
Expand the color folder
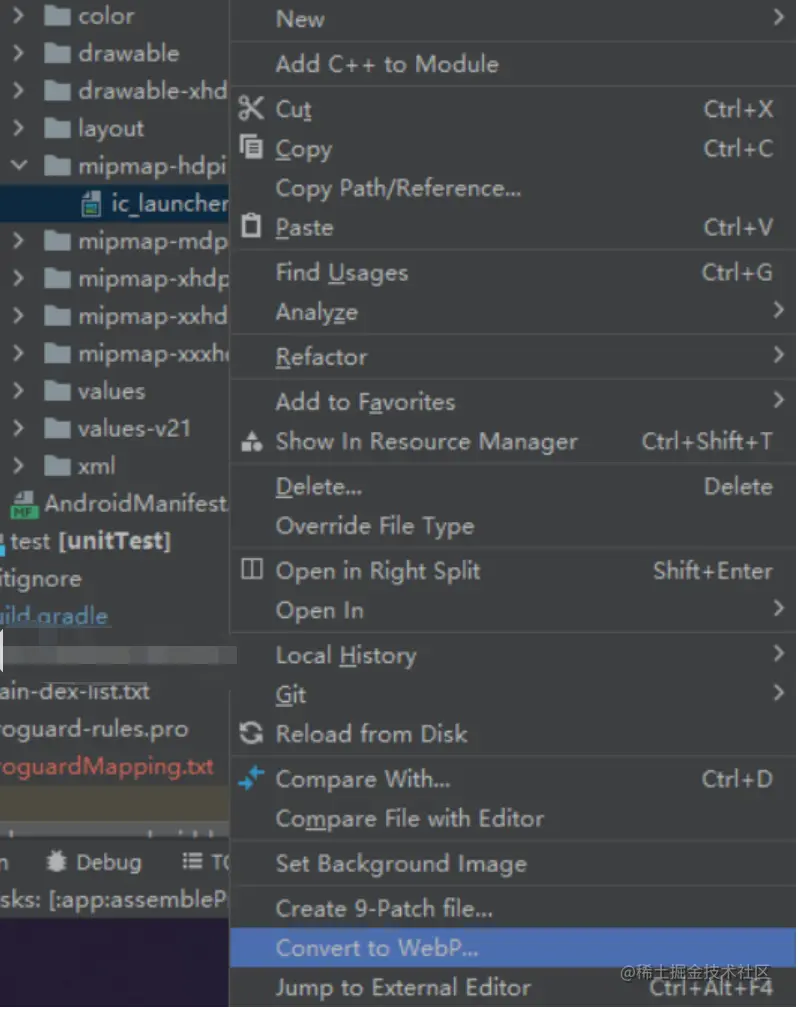point(18,16)
